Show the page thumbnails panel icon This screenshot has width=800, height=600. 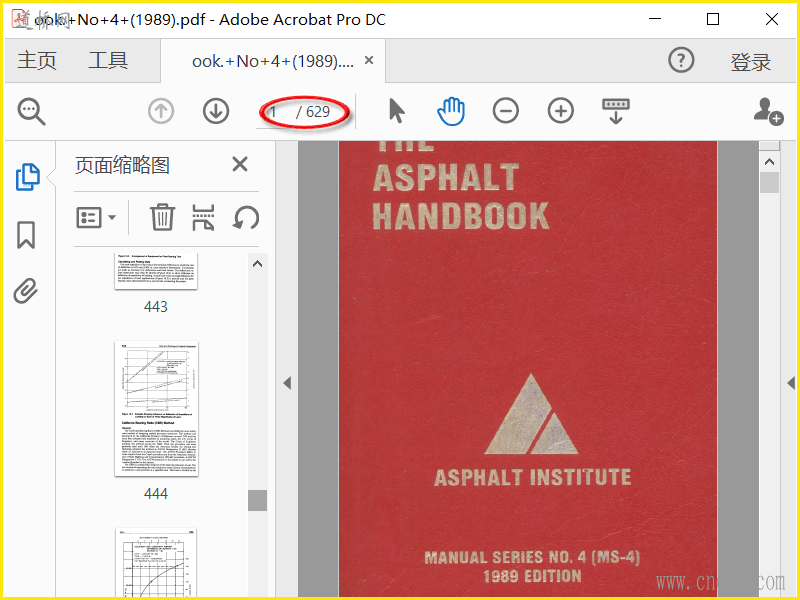click(28, 177)
